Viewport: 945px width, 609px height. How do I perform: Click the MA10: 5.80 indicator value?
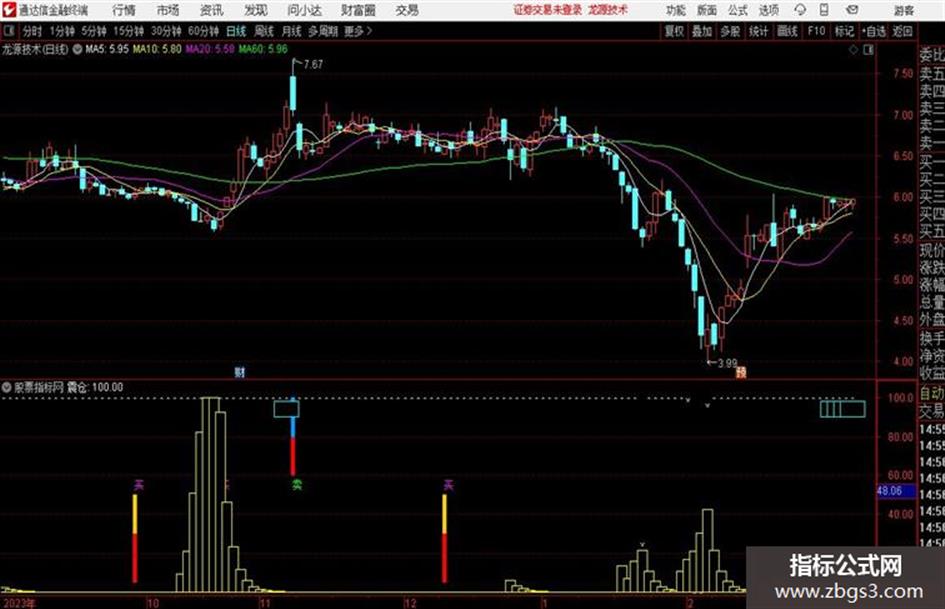[x=157, y=49]
